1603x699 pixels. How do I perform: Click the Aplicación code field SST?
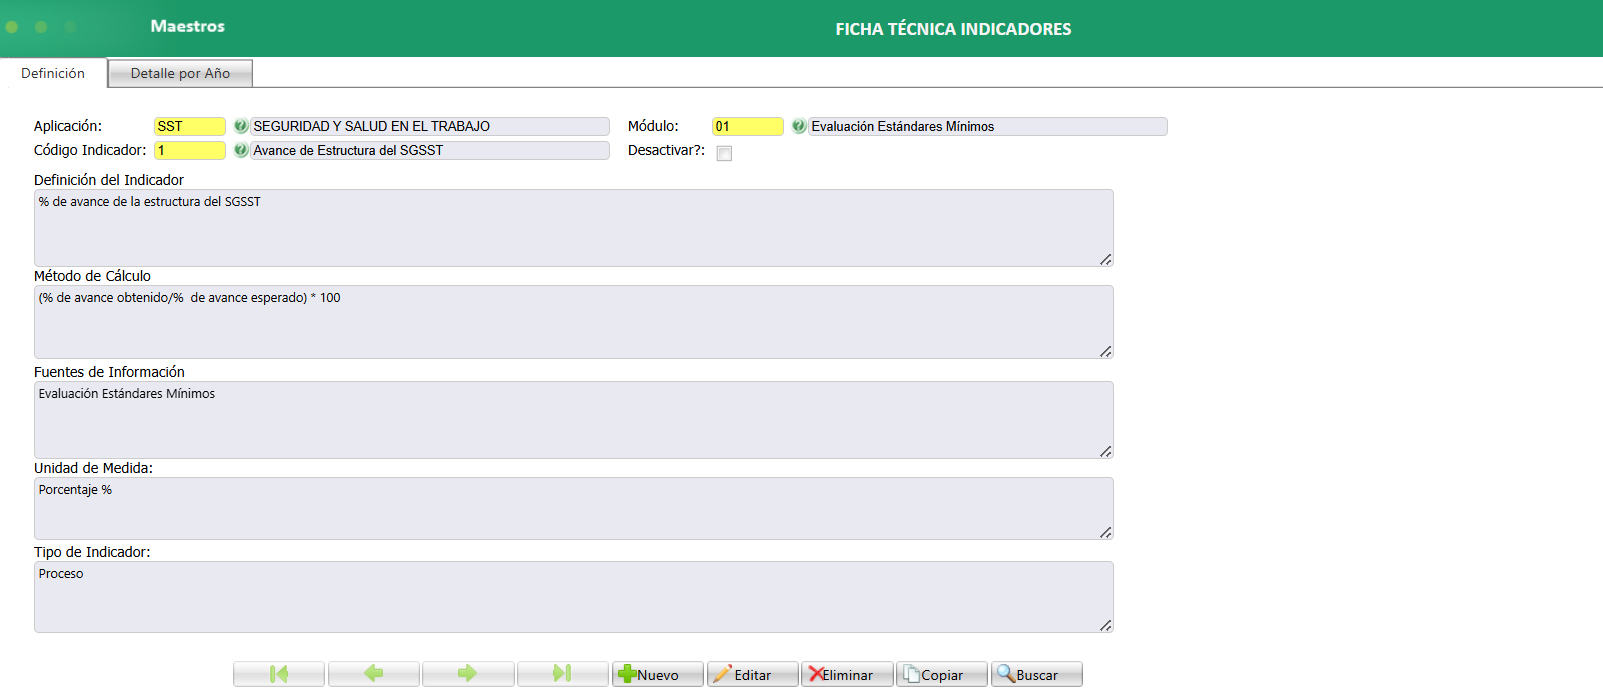click(x=190, y=126)
